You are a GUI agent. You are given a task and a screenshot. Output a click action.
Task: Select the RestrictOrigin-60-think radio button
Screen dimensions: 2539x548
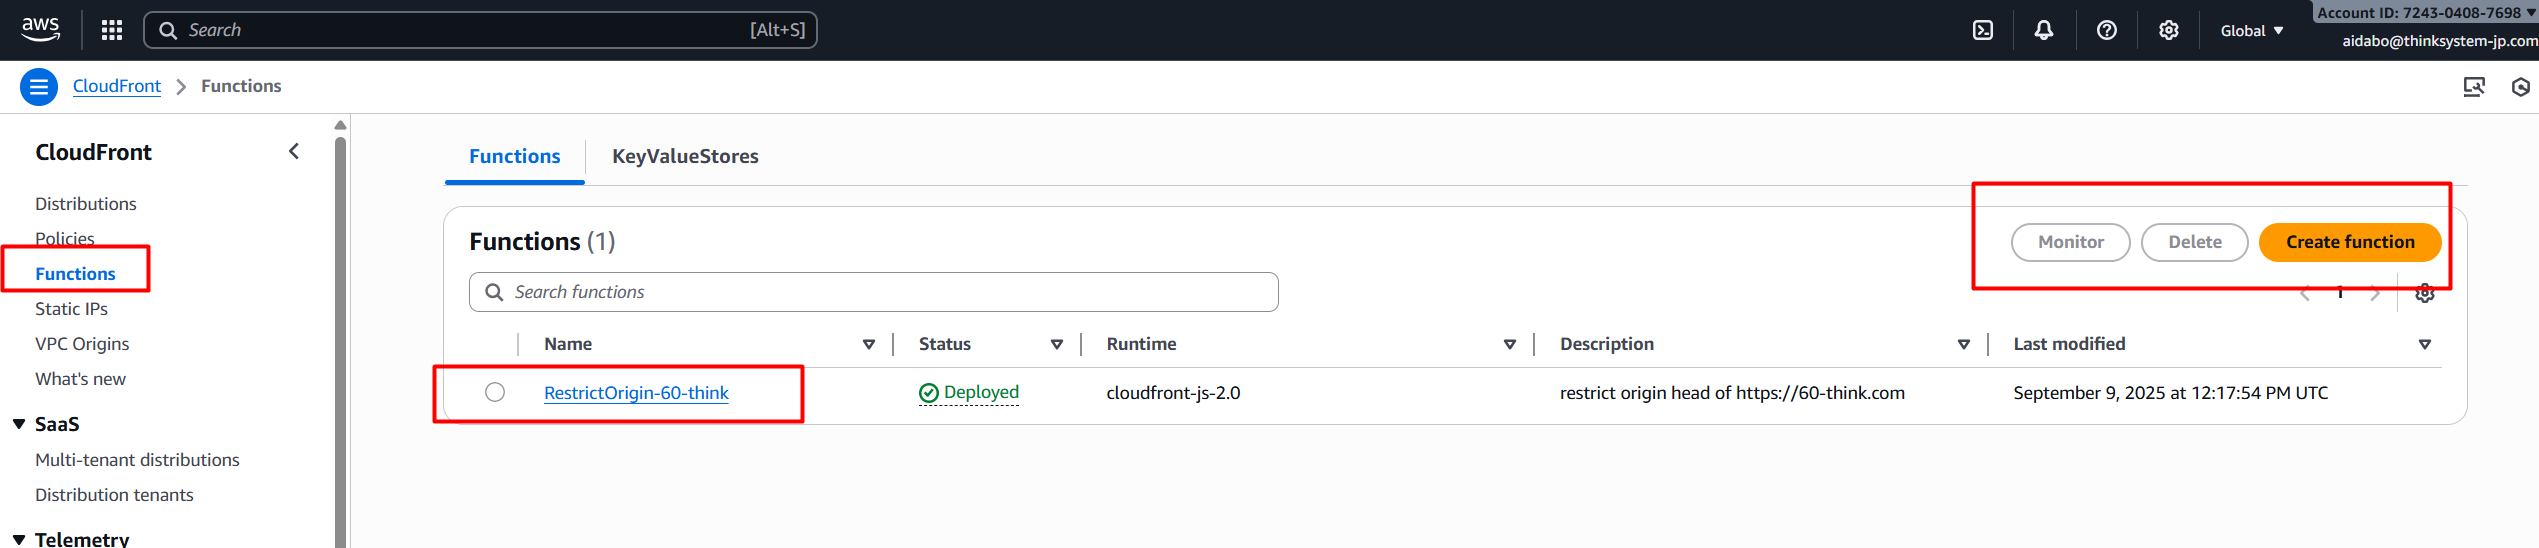[495, 392]
